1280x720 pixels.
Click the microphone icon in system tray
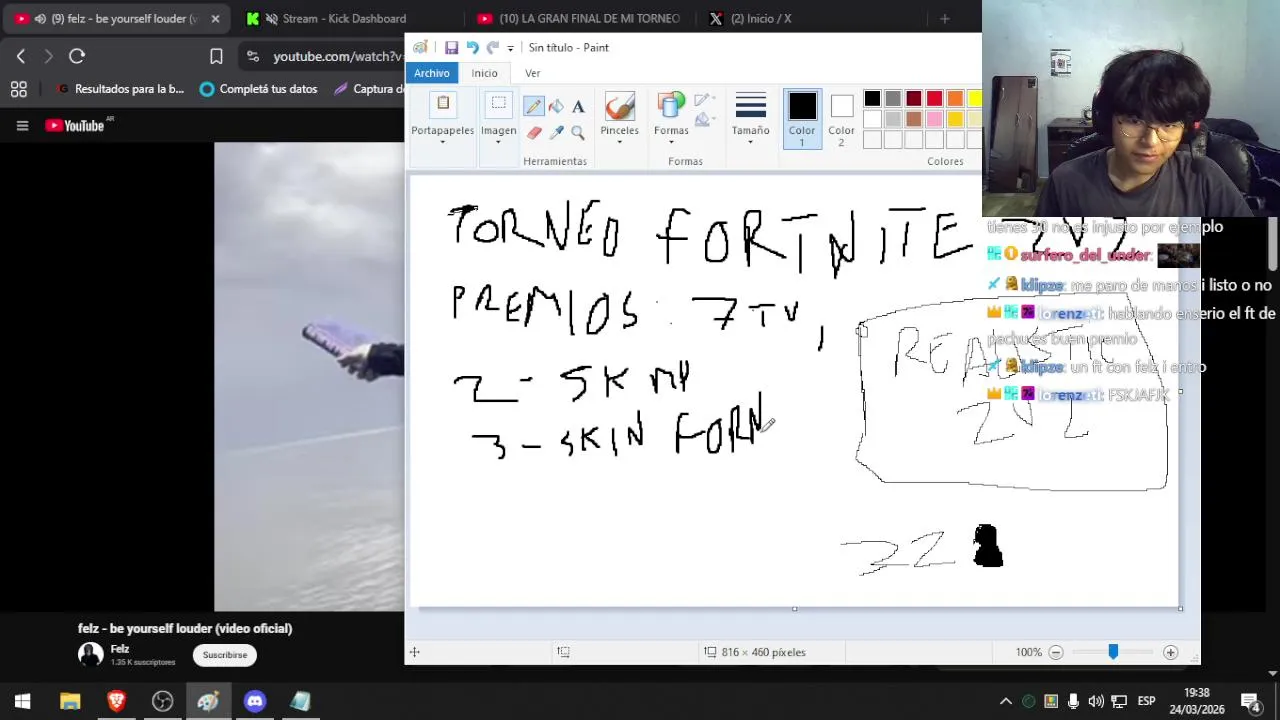1073,701
